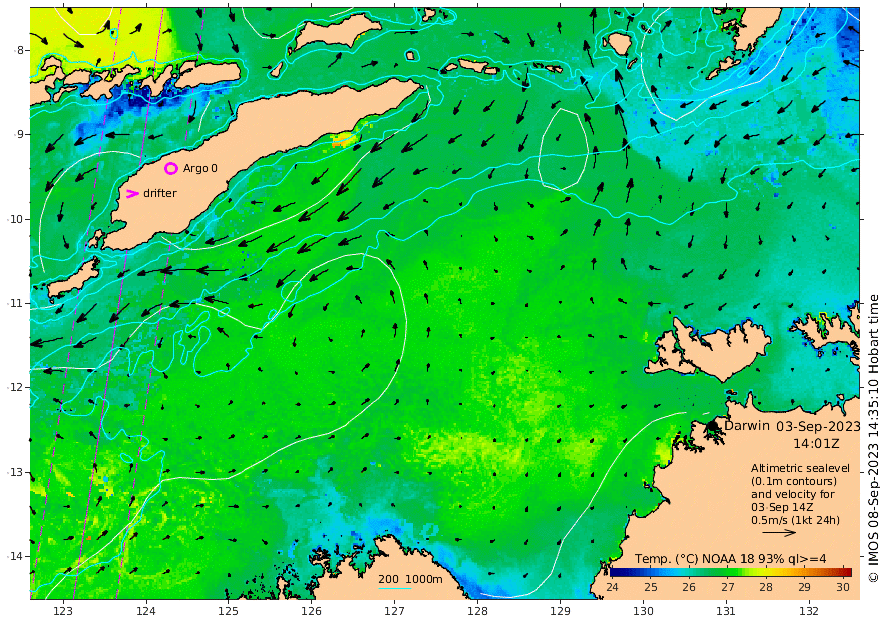This screenshot has width=880, height=630.
Task: Click the '0.5m/s (1kt 24h)' scale text
Action: pyautogui.click(x=796, y=520)
